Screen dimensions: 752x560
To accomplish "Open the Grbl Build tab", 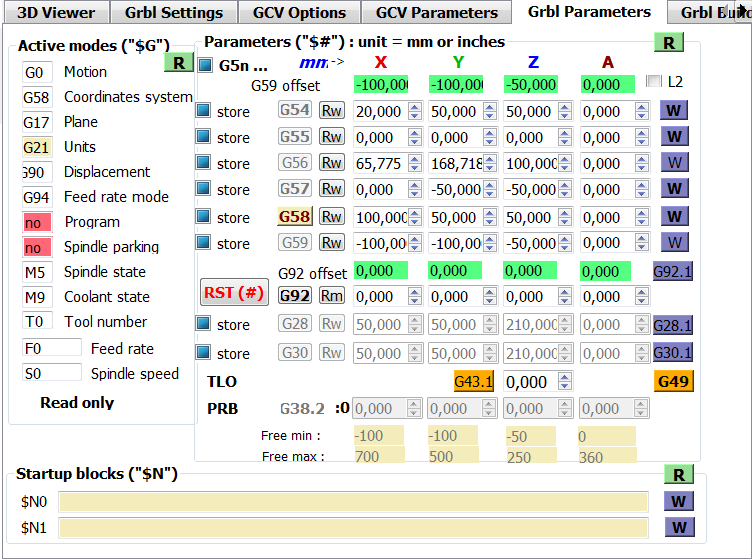I will (709, 12).
